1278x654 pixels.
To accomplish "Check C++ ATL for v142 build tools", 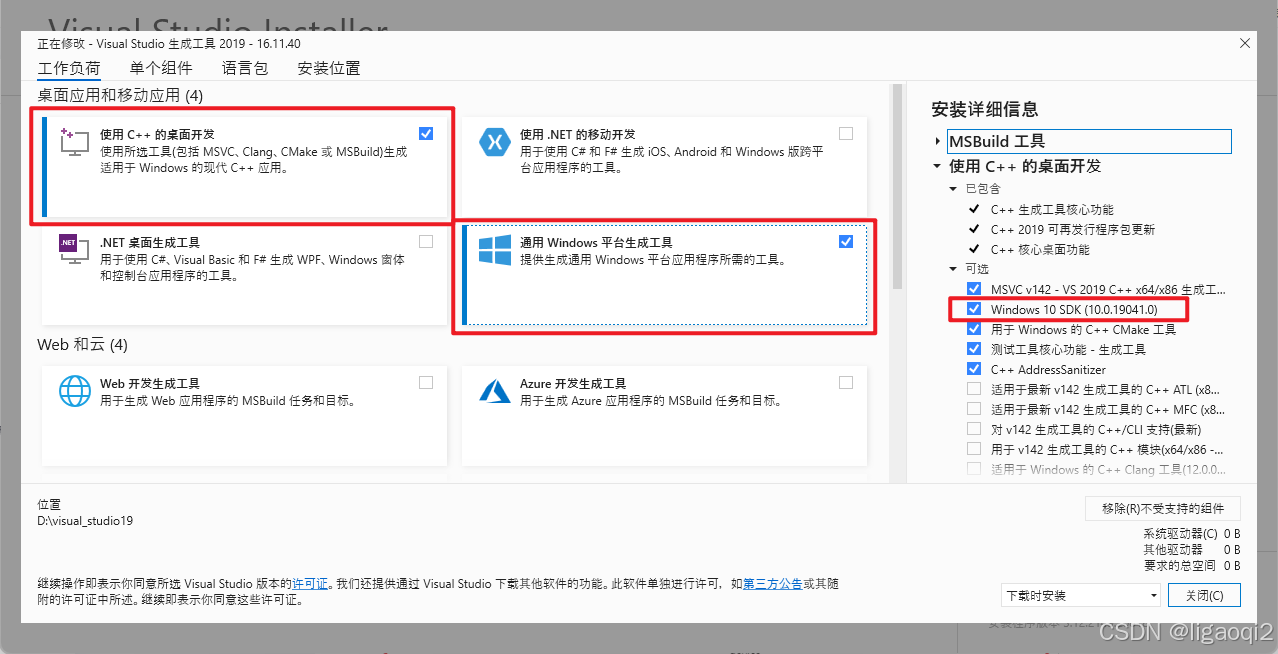I will coord(974,389).
